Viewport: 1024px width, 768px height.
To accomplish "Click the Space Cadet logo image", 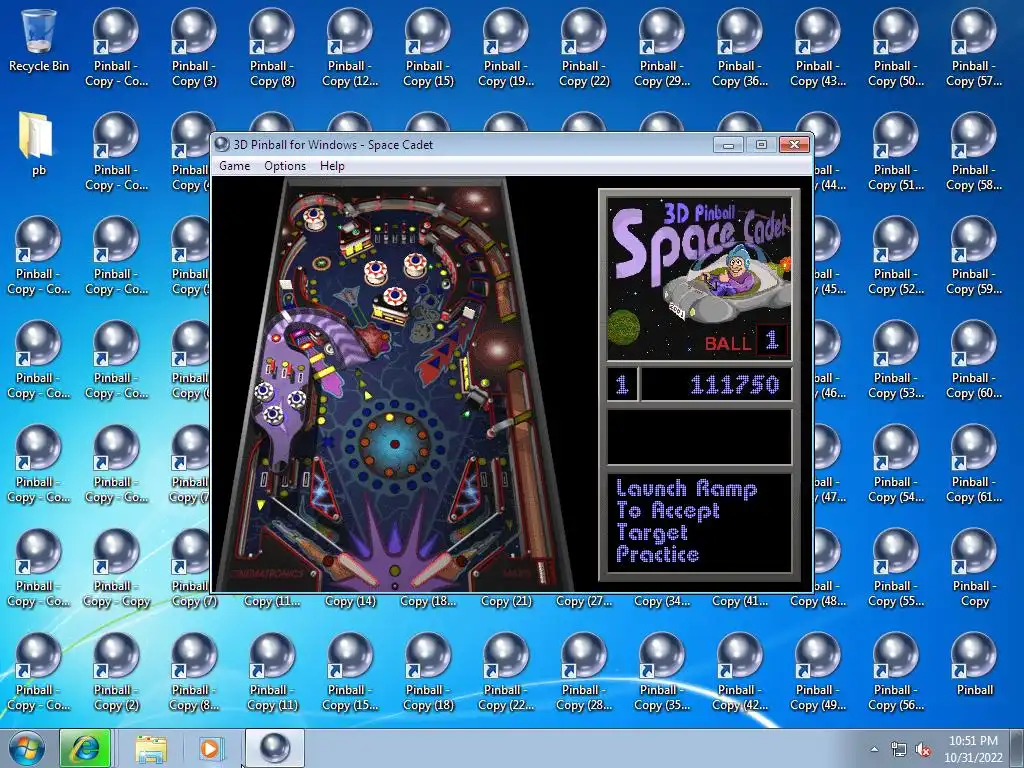I will click(x=699, y=278).
